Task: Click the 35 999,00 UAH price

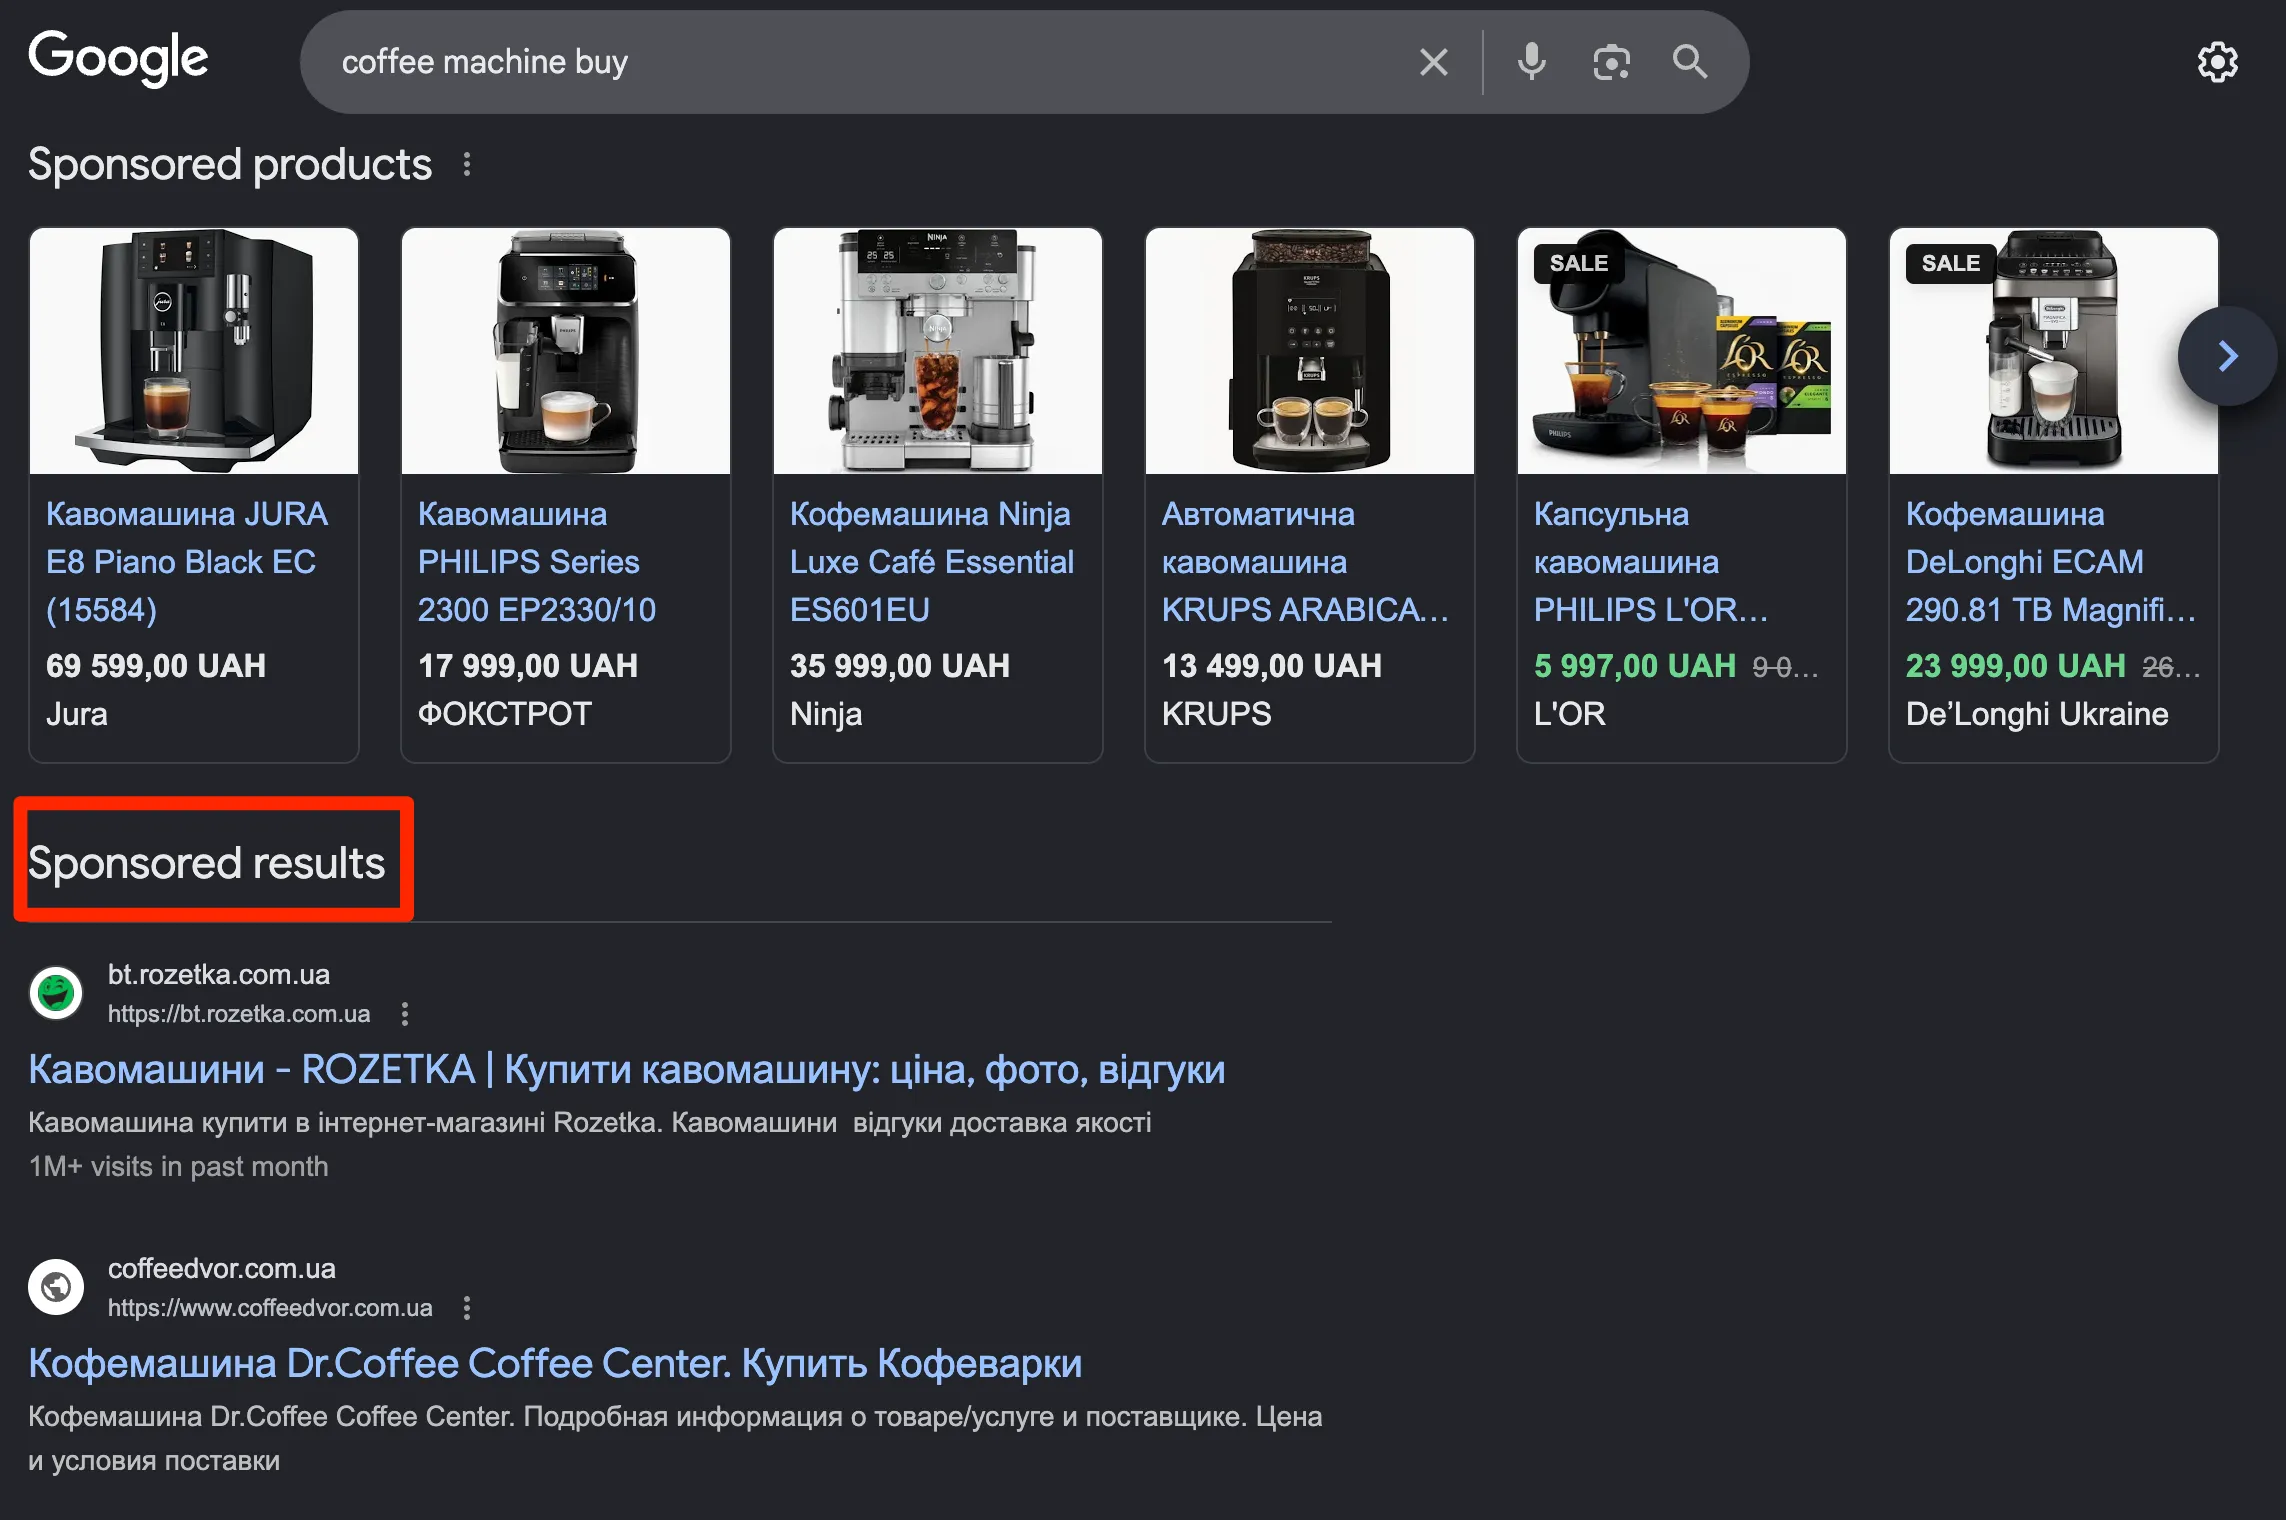Action: pos(900,666)
